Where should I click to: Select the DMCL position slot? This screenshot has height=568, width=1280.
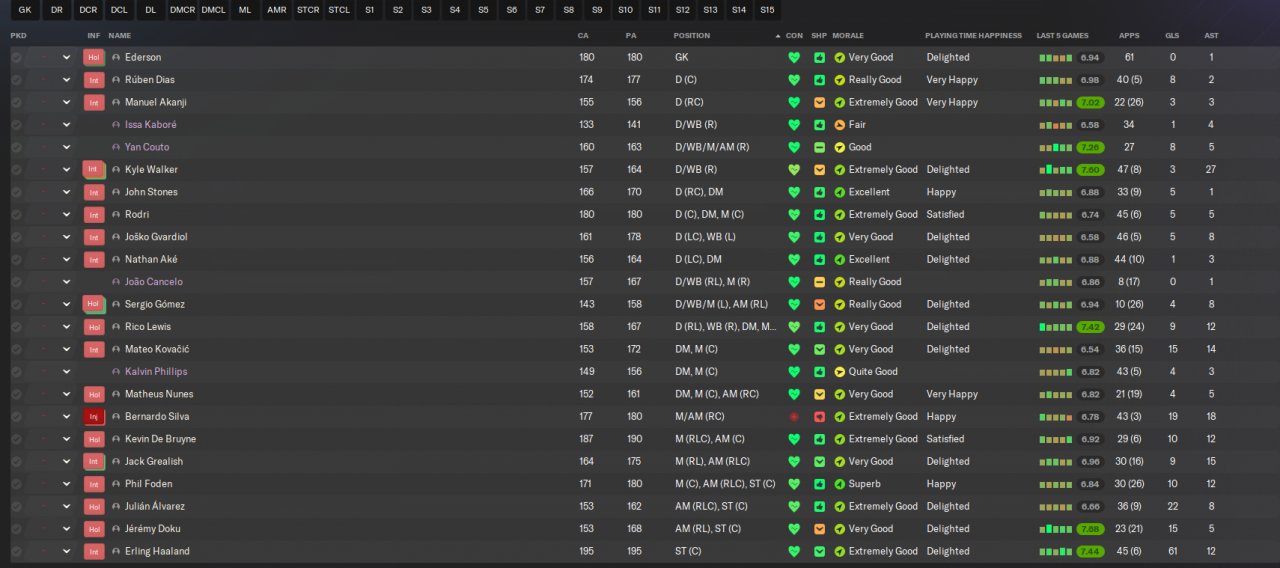213,10
